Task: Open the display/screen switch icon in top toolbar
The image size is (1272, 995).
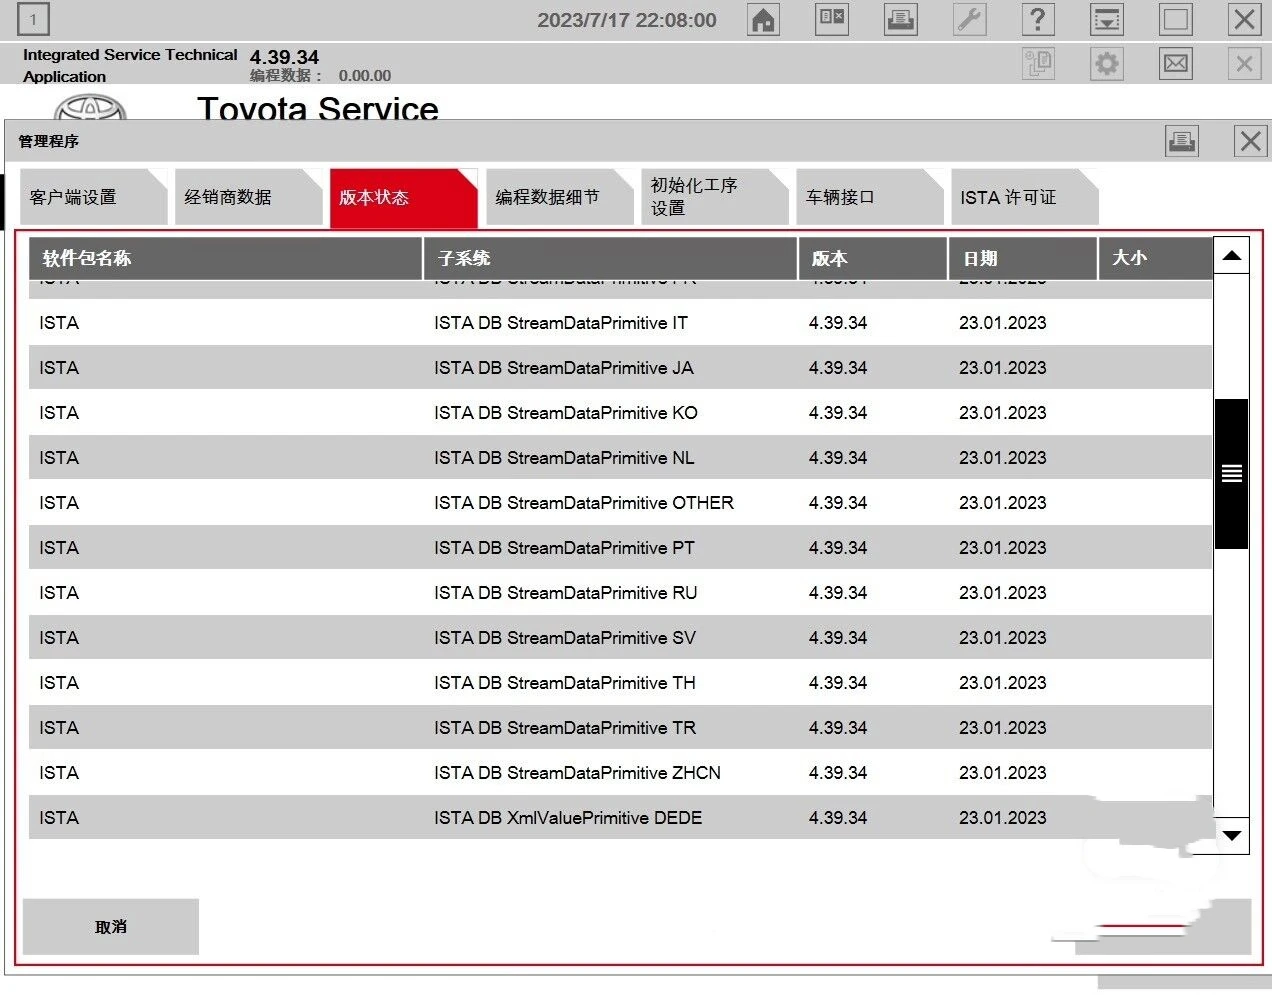Action: click(832, 19)
